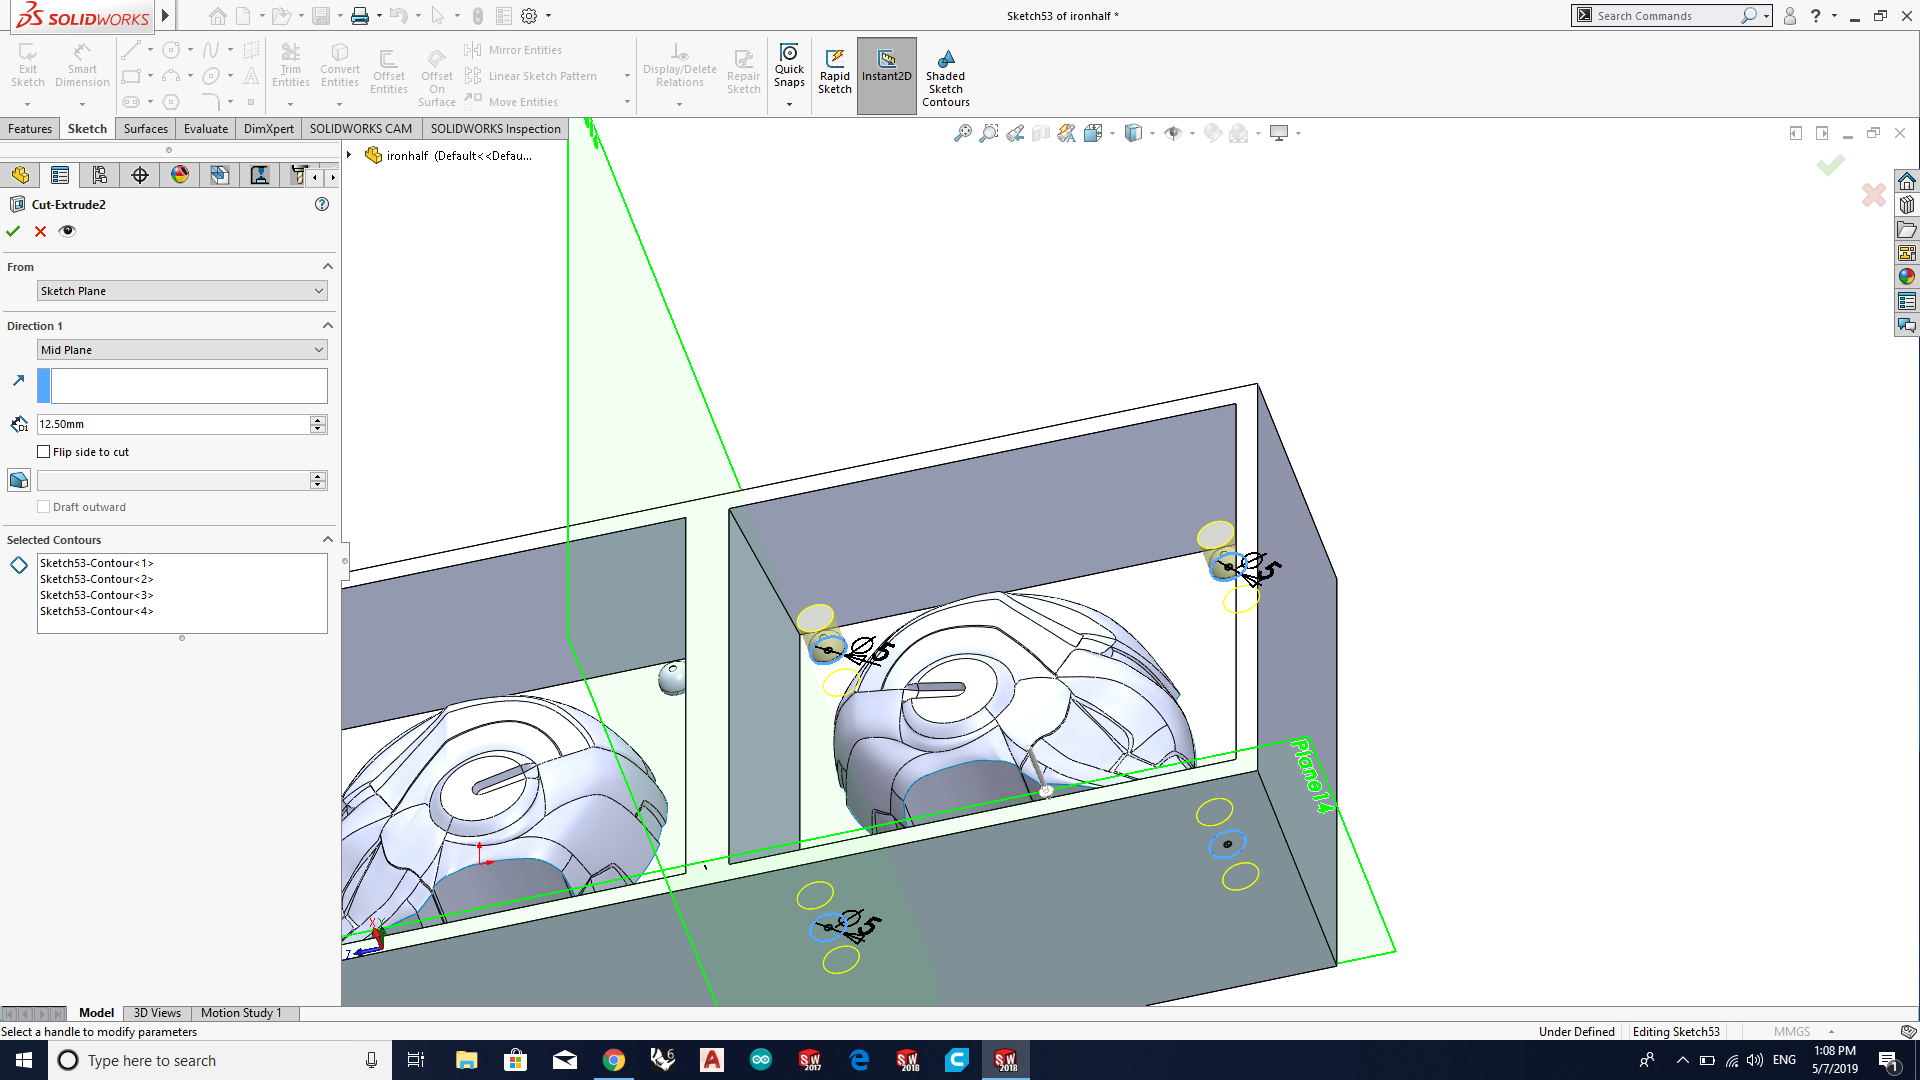Screen dimensions: 1920x1080
Task: Toggle the detailed preview eye icon
Action: [67, 231]
